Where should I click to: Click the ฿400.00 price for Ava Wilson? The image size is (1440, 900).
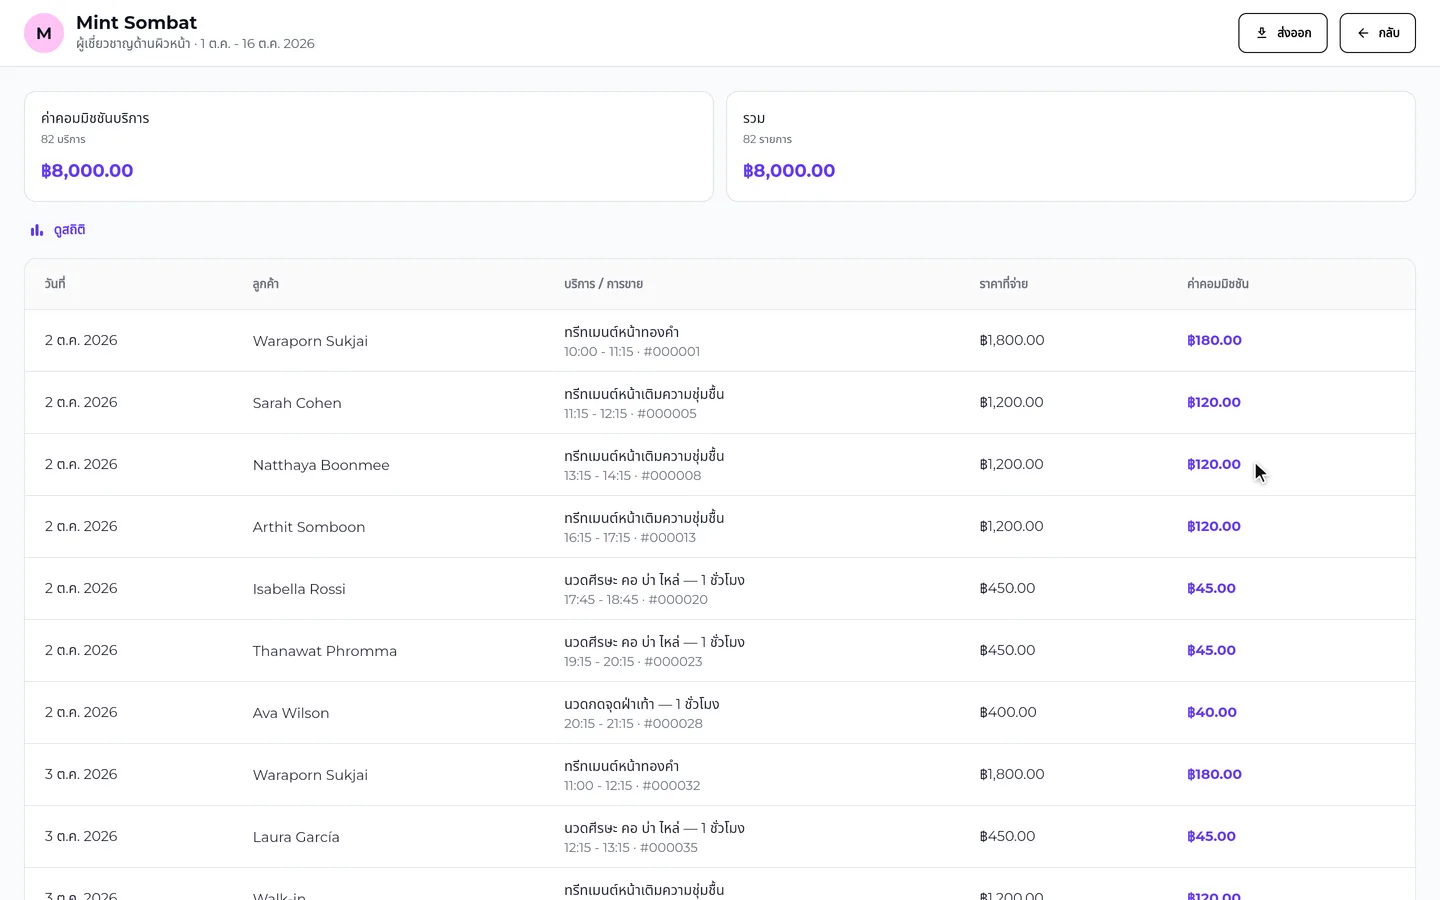click(x=1008, y=712)
